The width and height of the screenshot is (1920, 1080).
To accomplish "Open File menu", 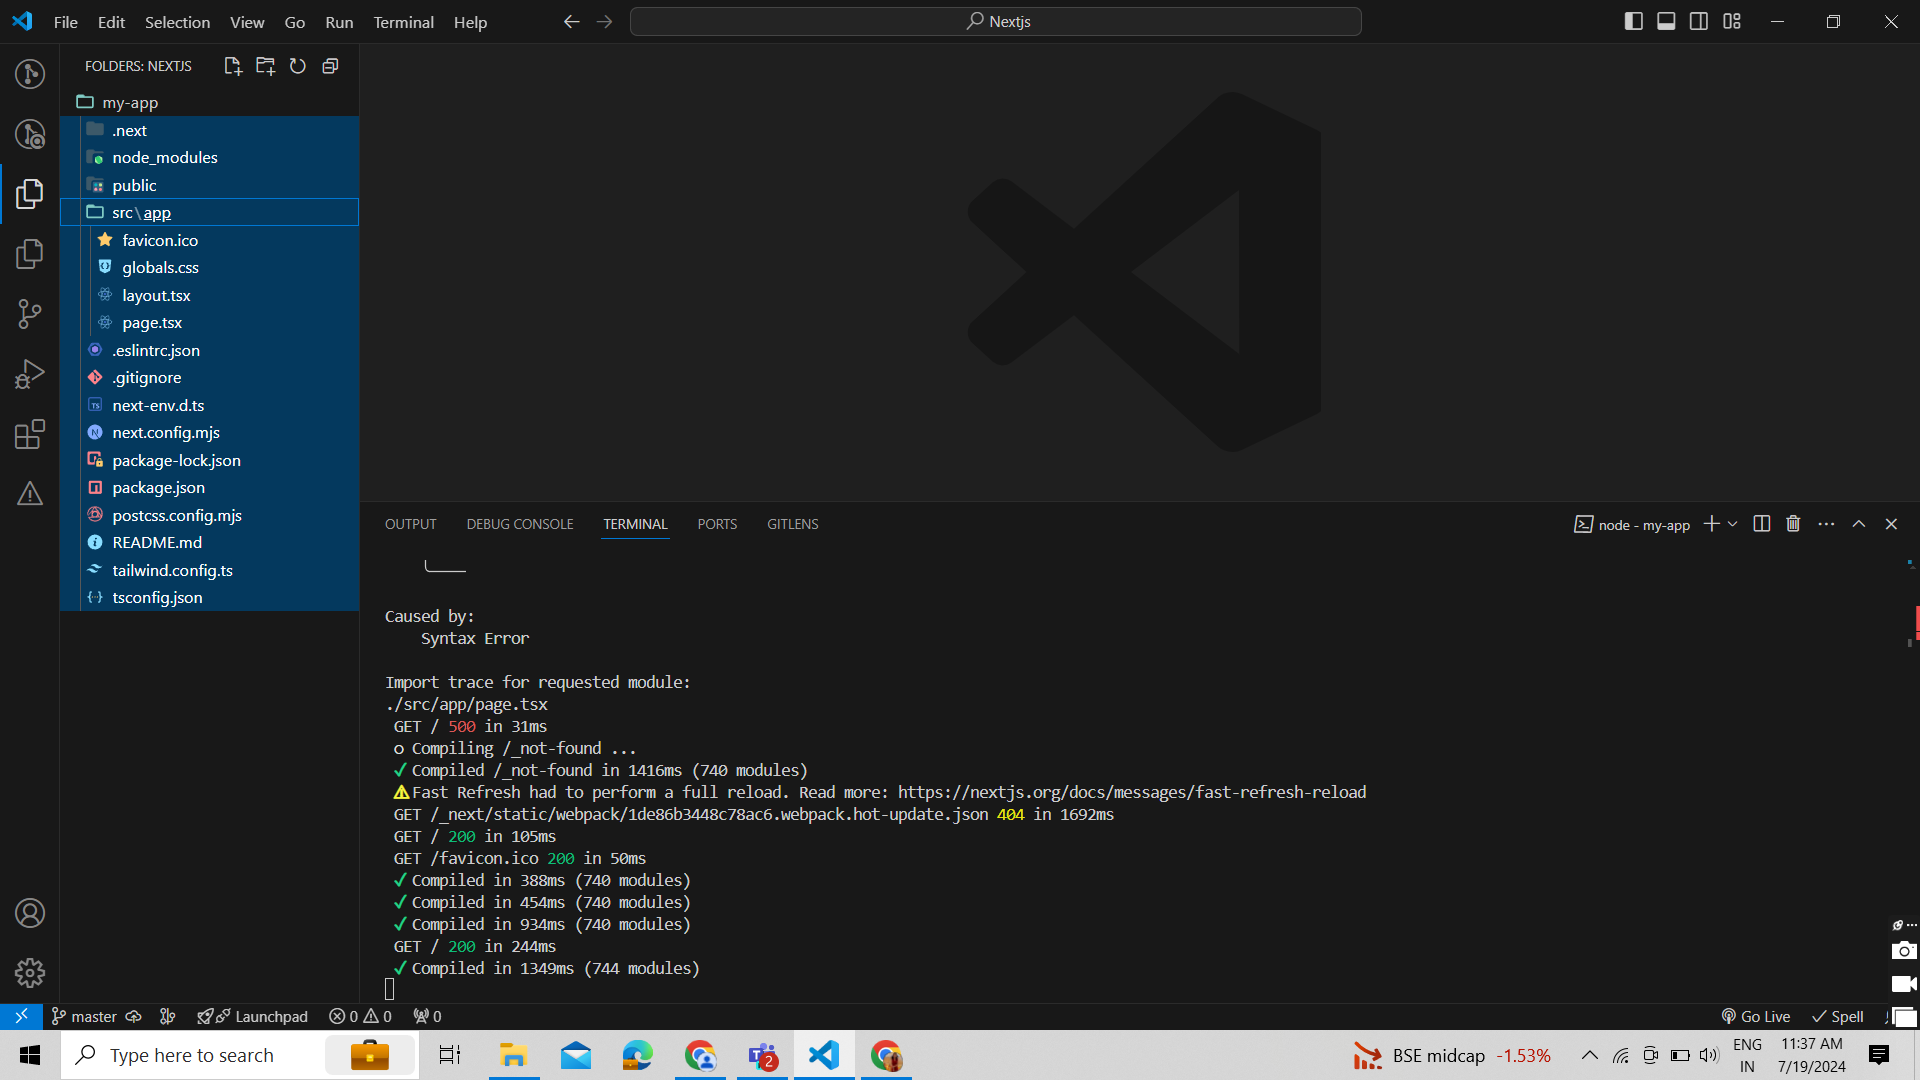I will click(x=65, y=22).
